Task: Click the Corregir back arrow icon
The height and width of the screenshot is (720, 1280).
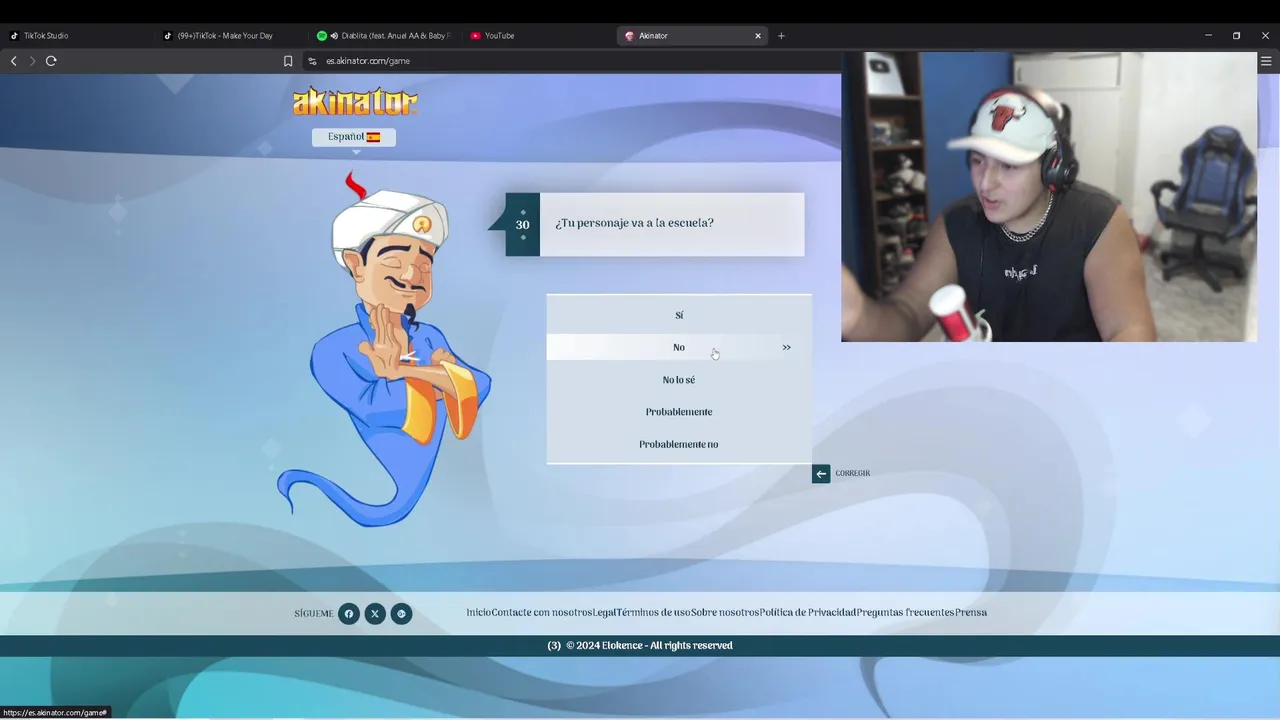Action: (821, 473)
